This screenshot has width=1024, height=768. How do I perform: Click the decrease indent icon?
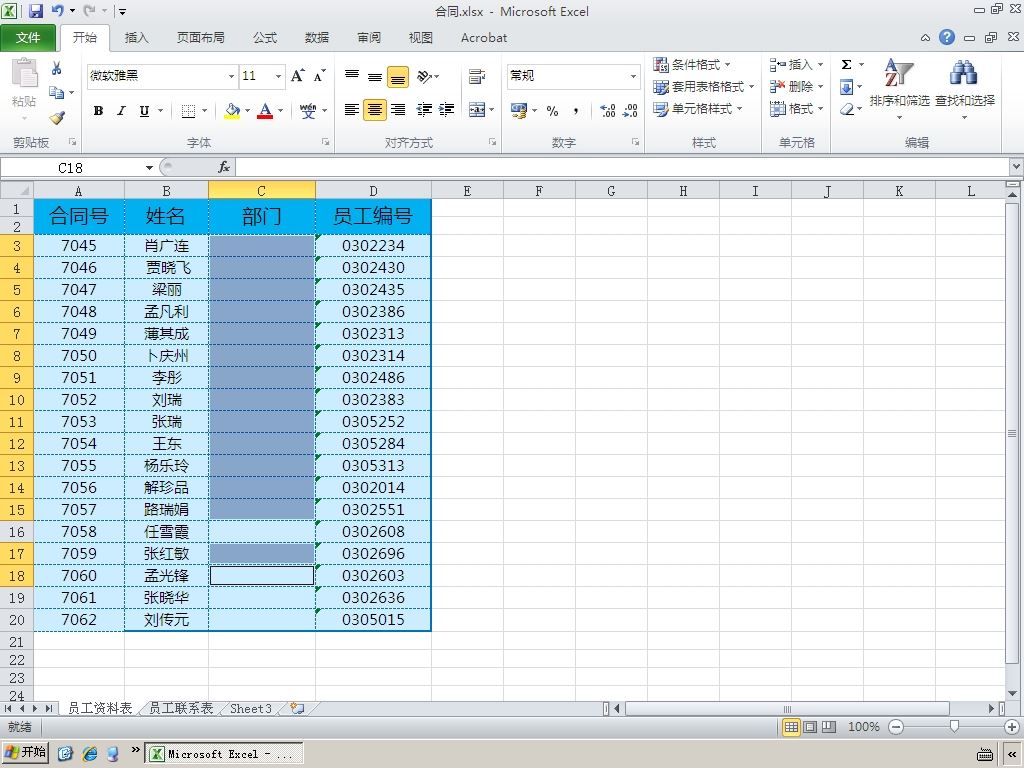(424, 110)
